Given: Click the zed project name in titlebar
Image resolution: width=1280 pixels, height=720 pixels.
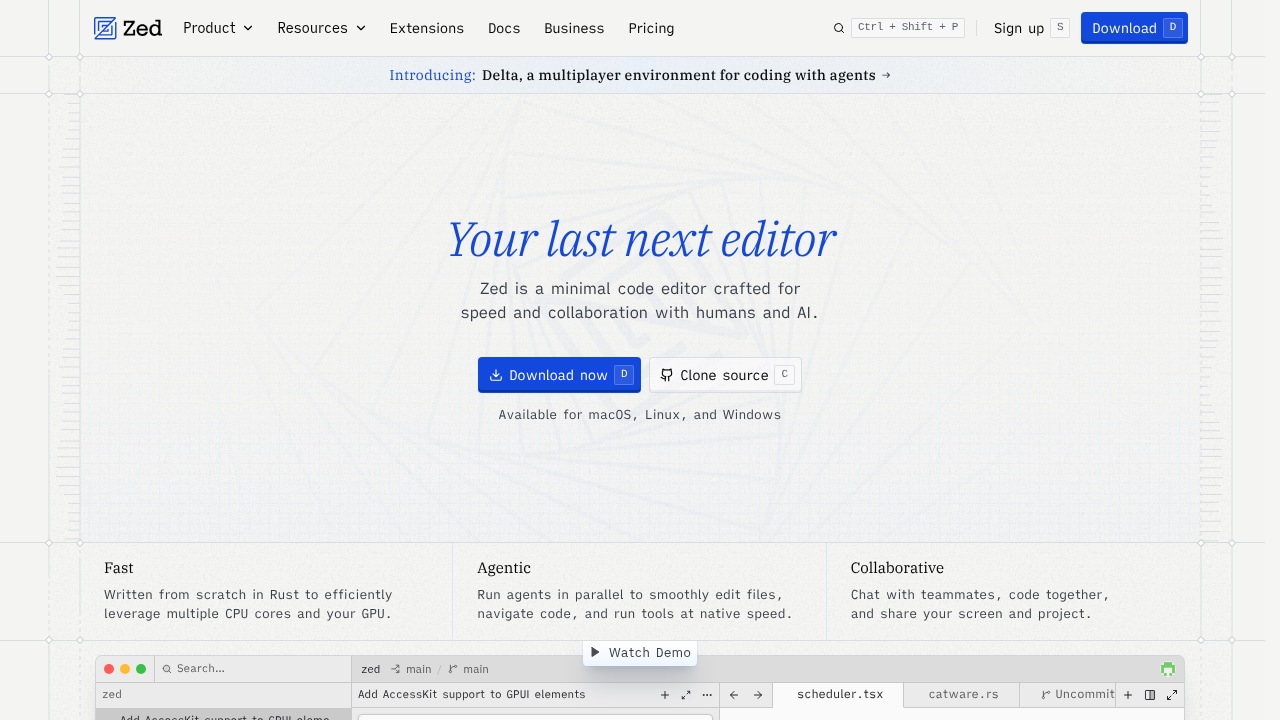Looking at the screenshot, I should pos(371,669).
